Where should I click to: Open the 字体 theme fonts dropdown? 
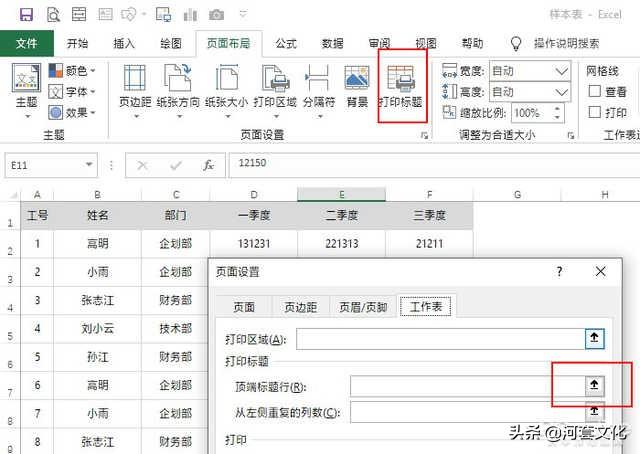click(x=72, y=91)
